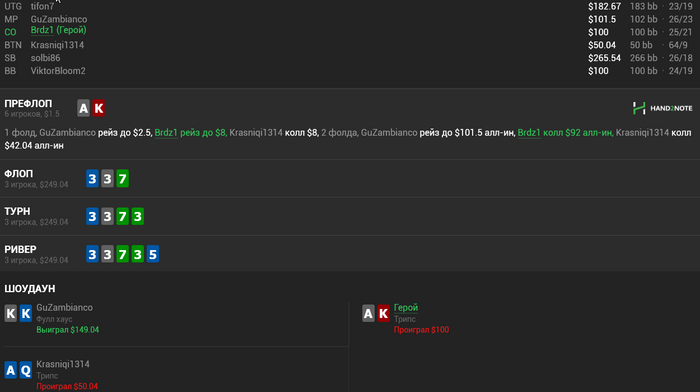Click GuZambianco's blue King showdown card
This screenshot has width=700, height=392.
coord(26,313)
